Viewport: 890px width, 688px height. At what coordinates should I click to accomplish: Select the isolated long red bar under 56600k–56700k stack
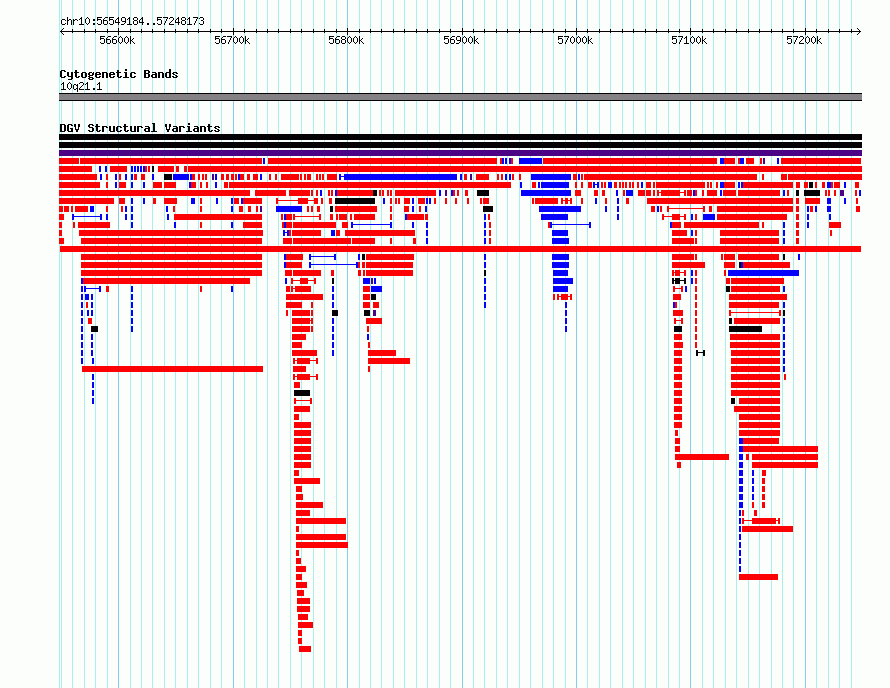tap(173, 369)
